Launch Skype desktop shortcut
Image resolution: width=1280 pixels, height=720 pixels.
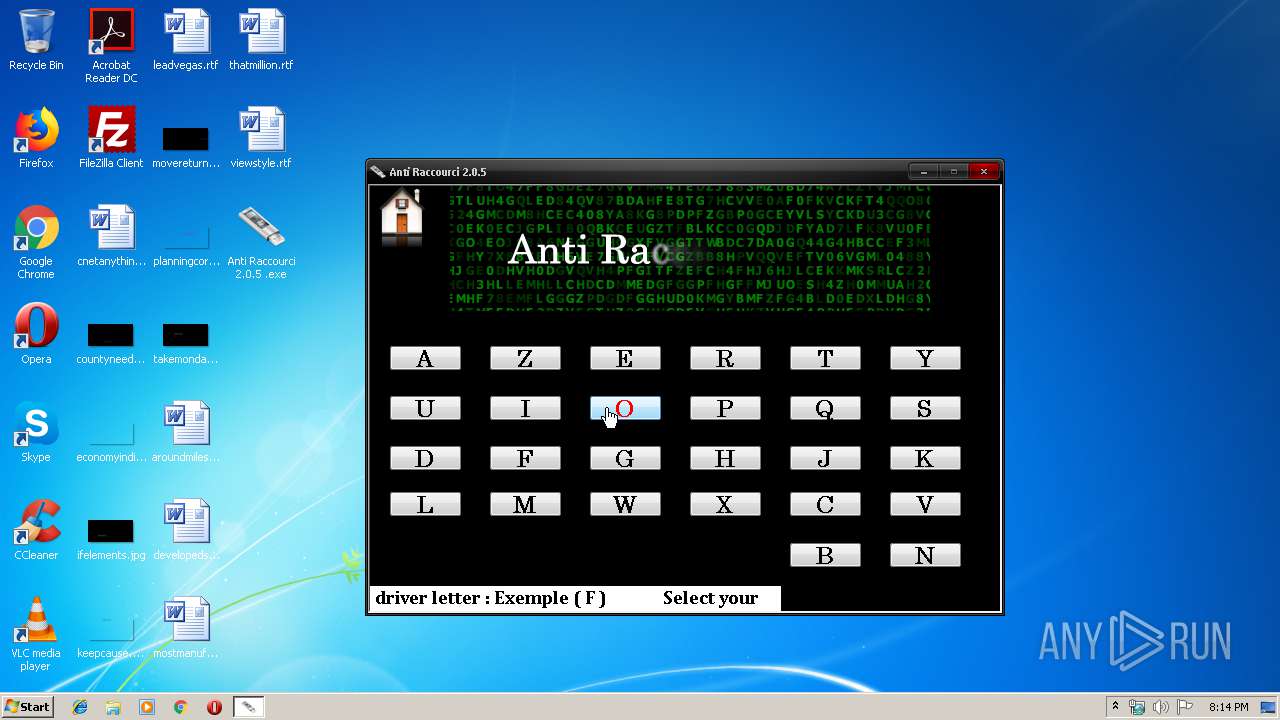tap(36, 432)
